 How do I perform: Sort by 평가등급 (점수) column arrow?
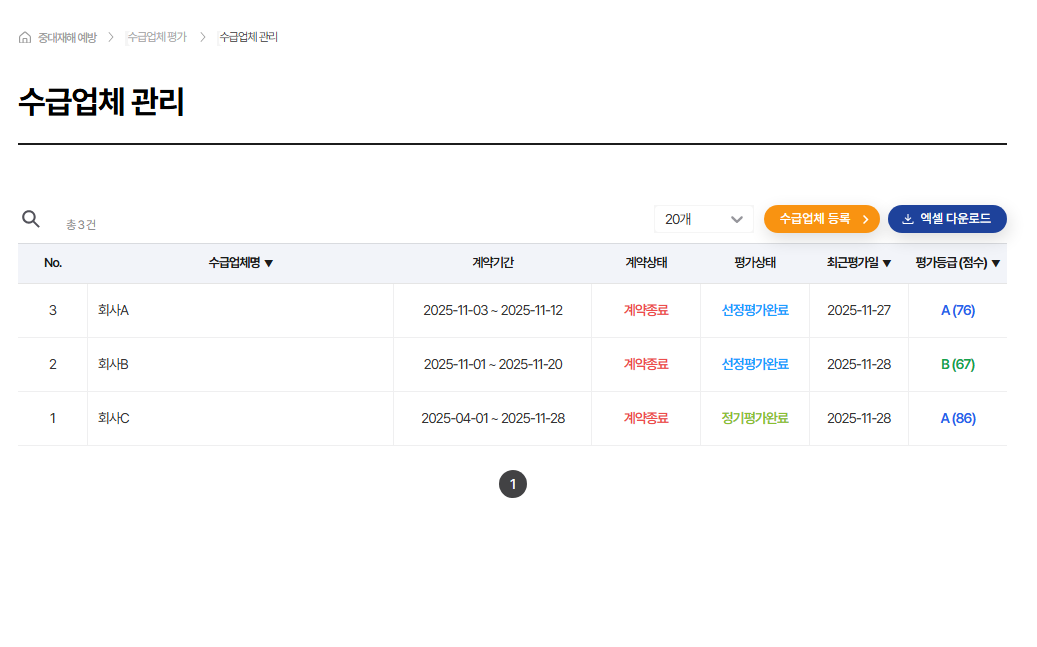(x=995, y=264)
